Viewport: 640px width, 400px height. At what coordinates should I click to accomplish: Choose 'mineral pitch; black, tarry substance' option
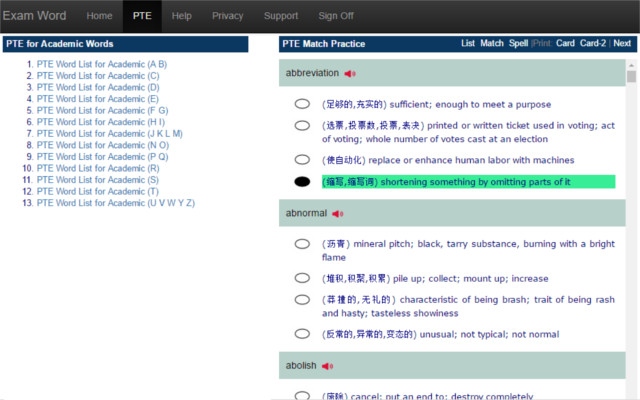pos(302,244)
